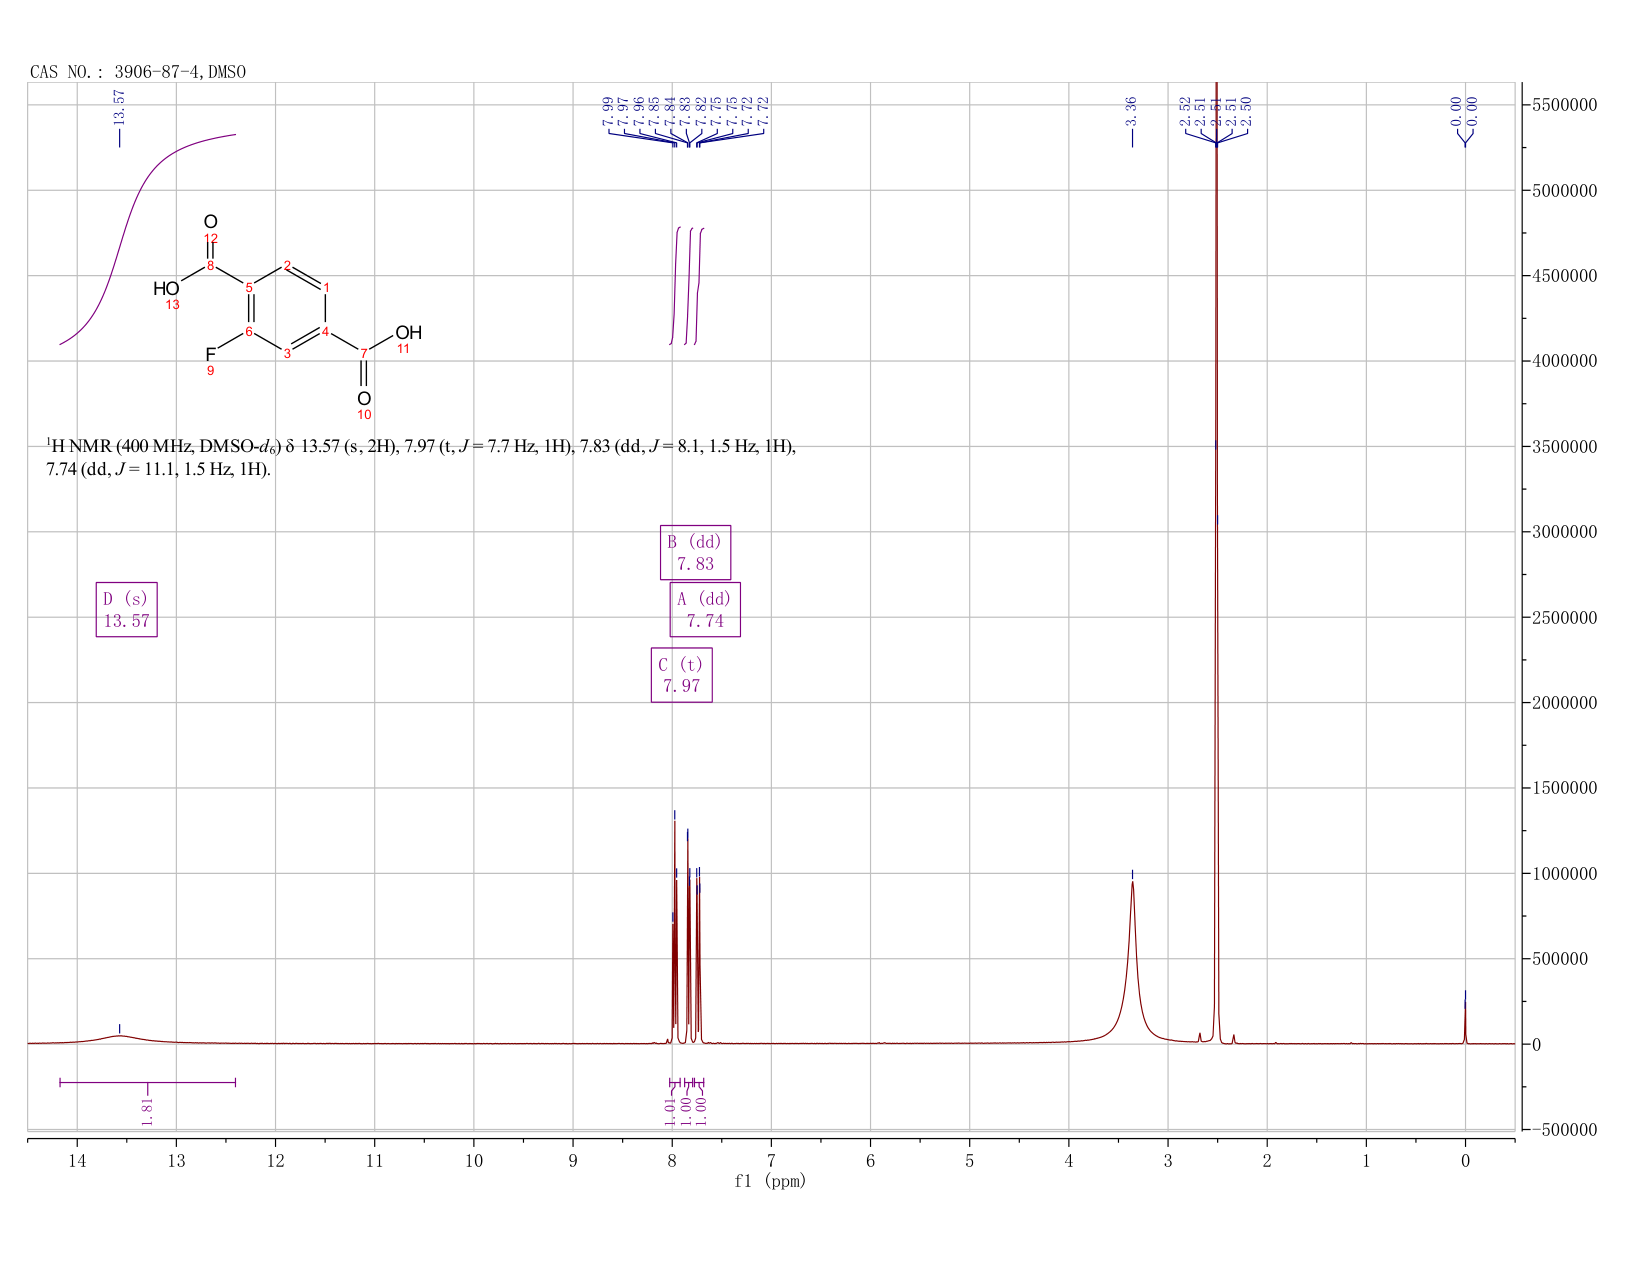Click the f1 (ppm) axis label

[x=770, y=1181]
